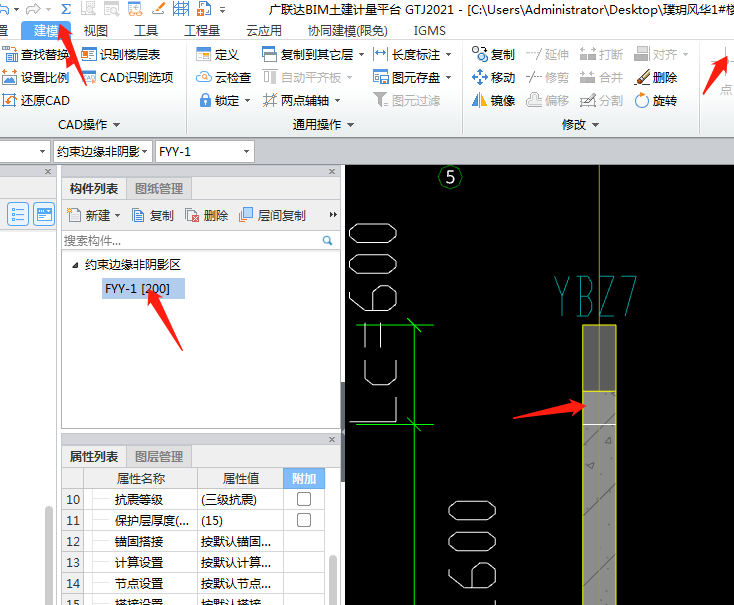
Task: Click 查找替换 tool
Action: point(37,55)
